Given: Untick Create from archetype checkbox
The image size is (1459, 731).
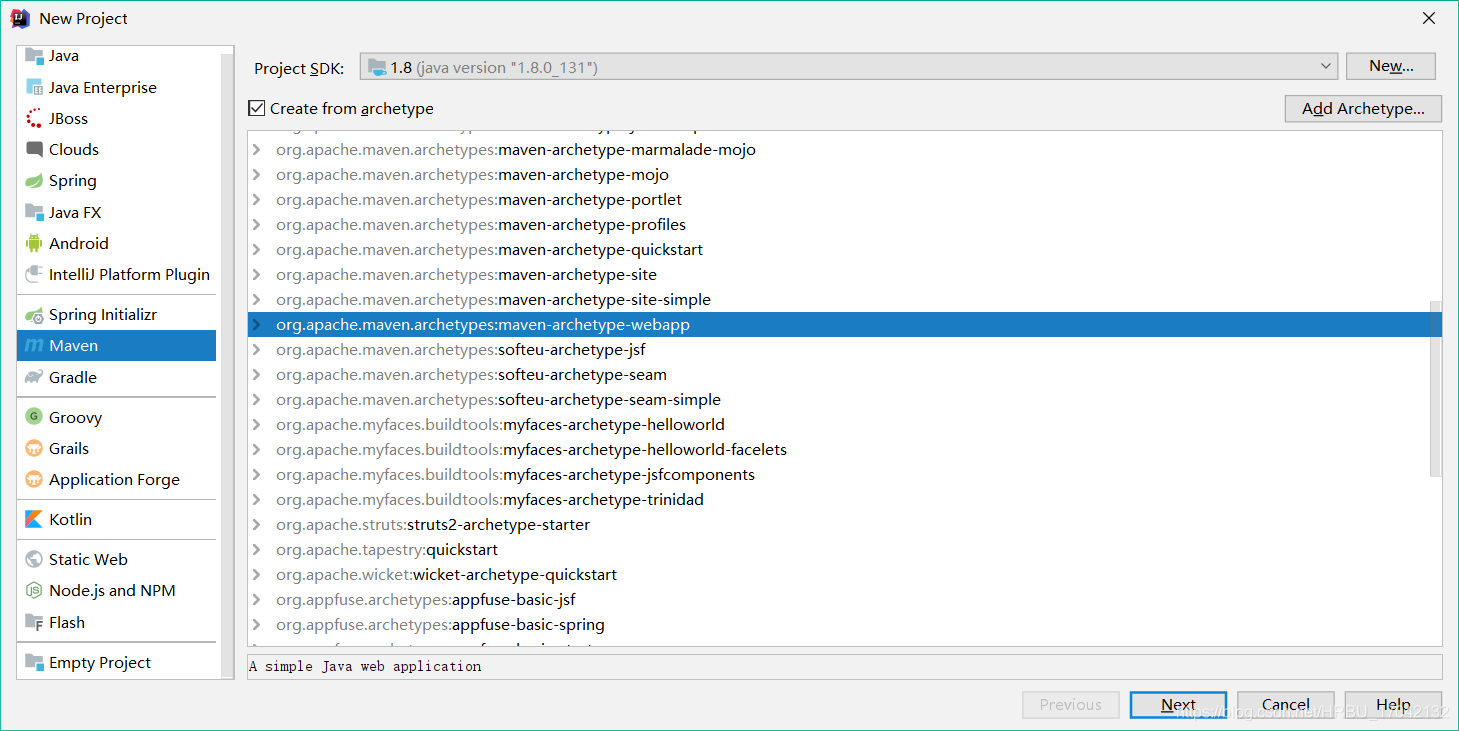Looking at the screenshot, I should (257, 108).
